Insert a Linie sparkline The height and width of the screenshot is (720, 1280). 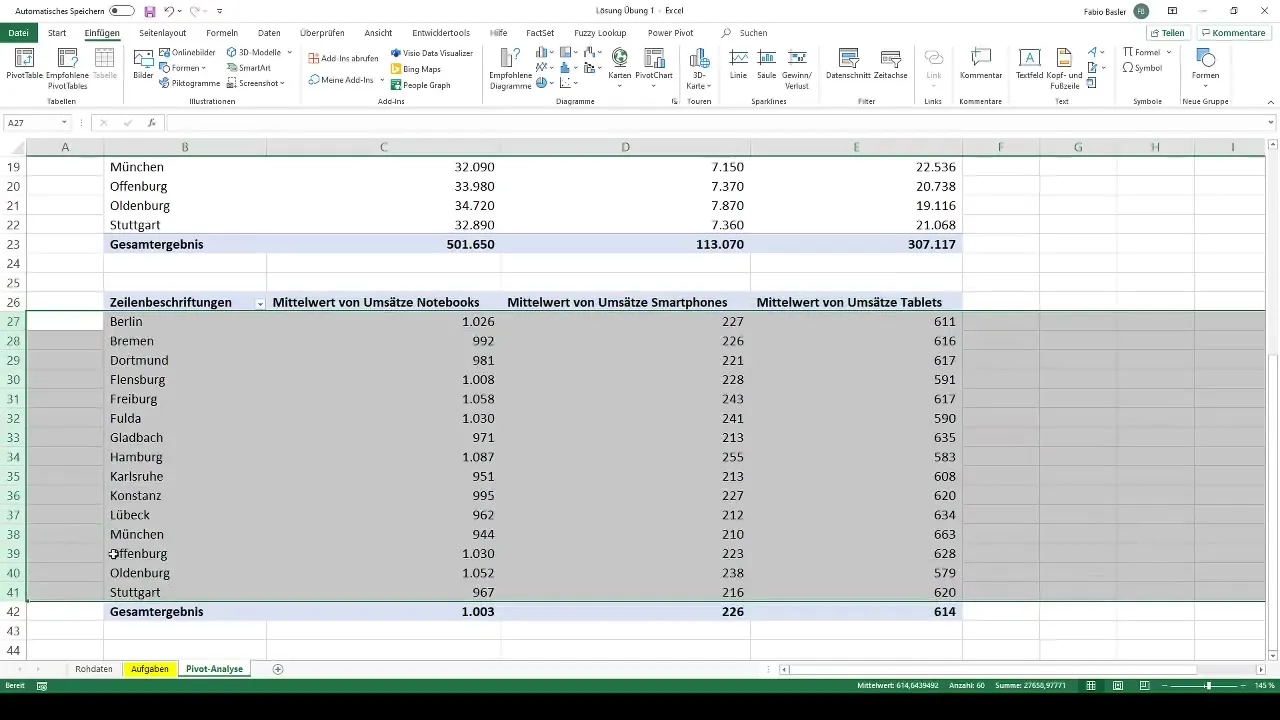tap(739, 64)
